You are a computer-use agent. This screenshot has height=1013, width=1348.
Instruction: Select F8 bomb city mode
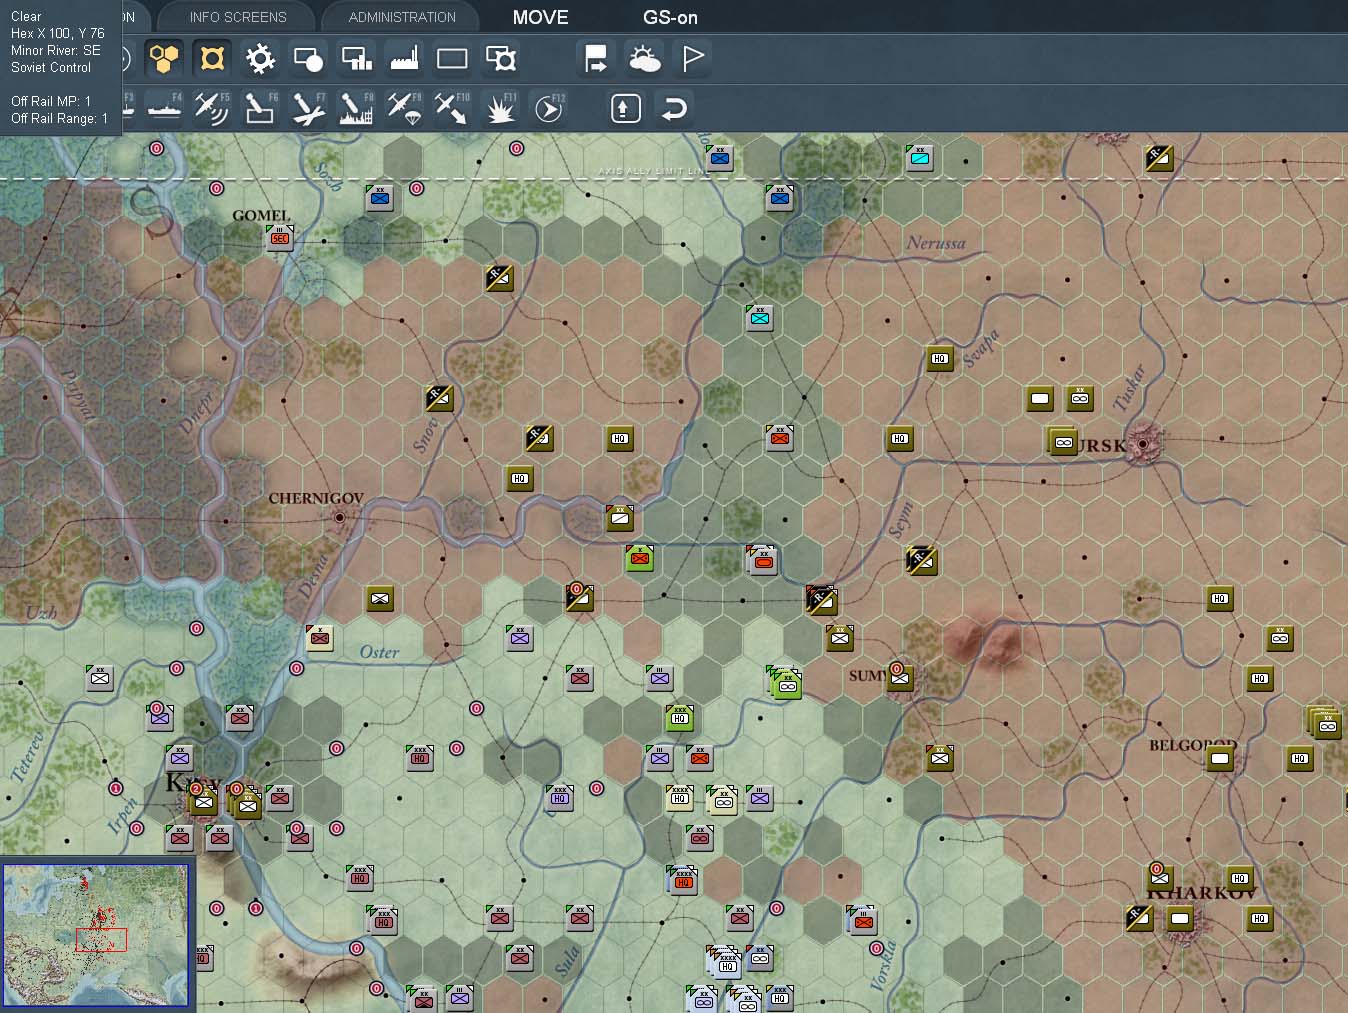(356, 107)
